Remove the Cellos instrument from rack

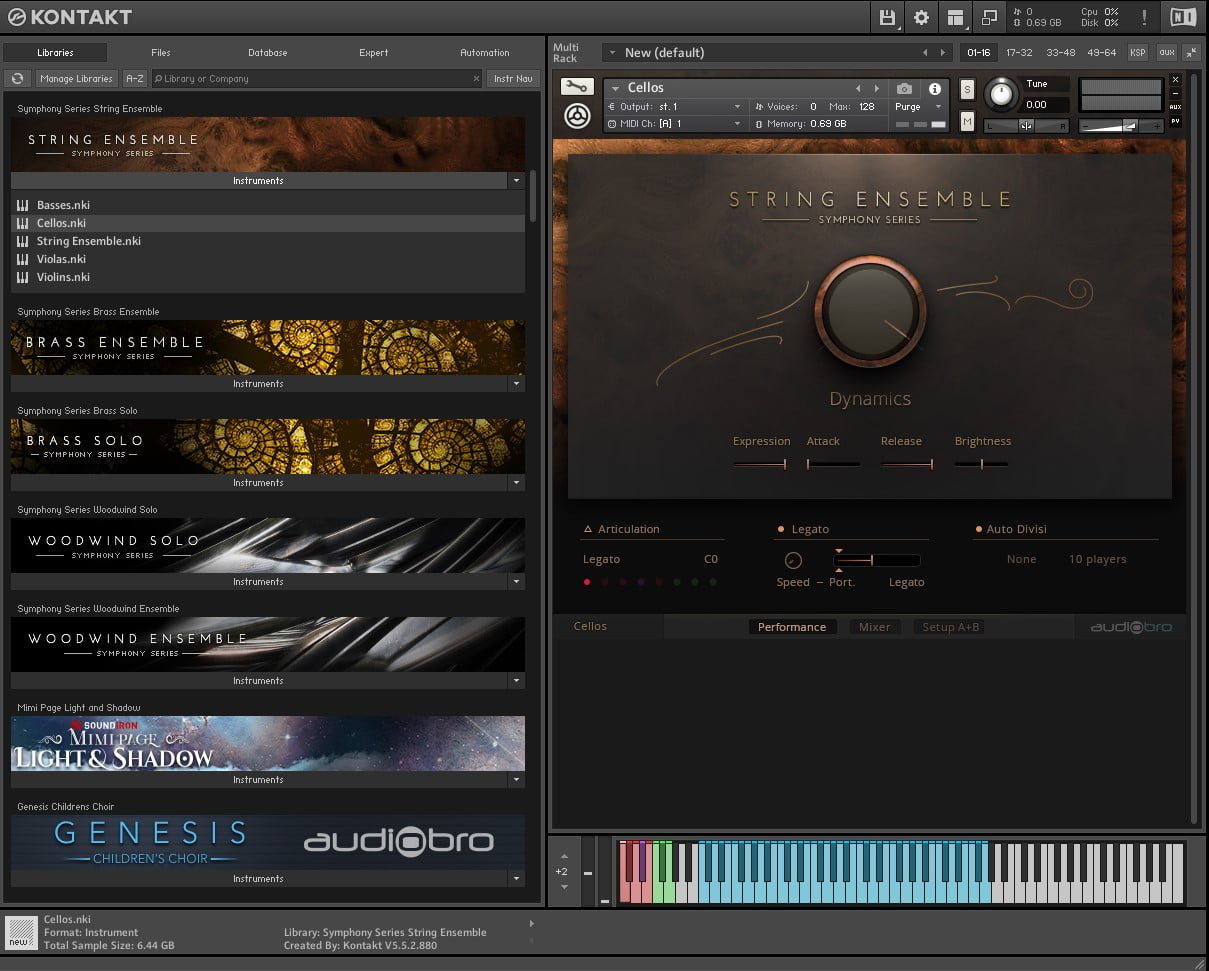(1175, 80)
